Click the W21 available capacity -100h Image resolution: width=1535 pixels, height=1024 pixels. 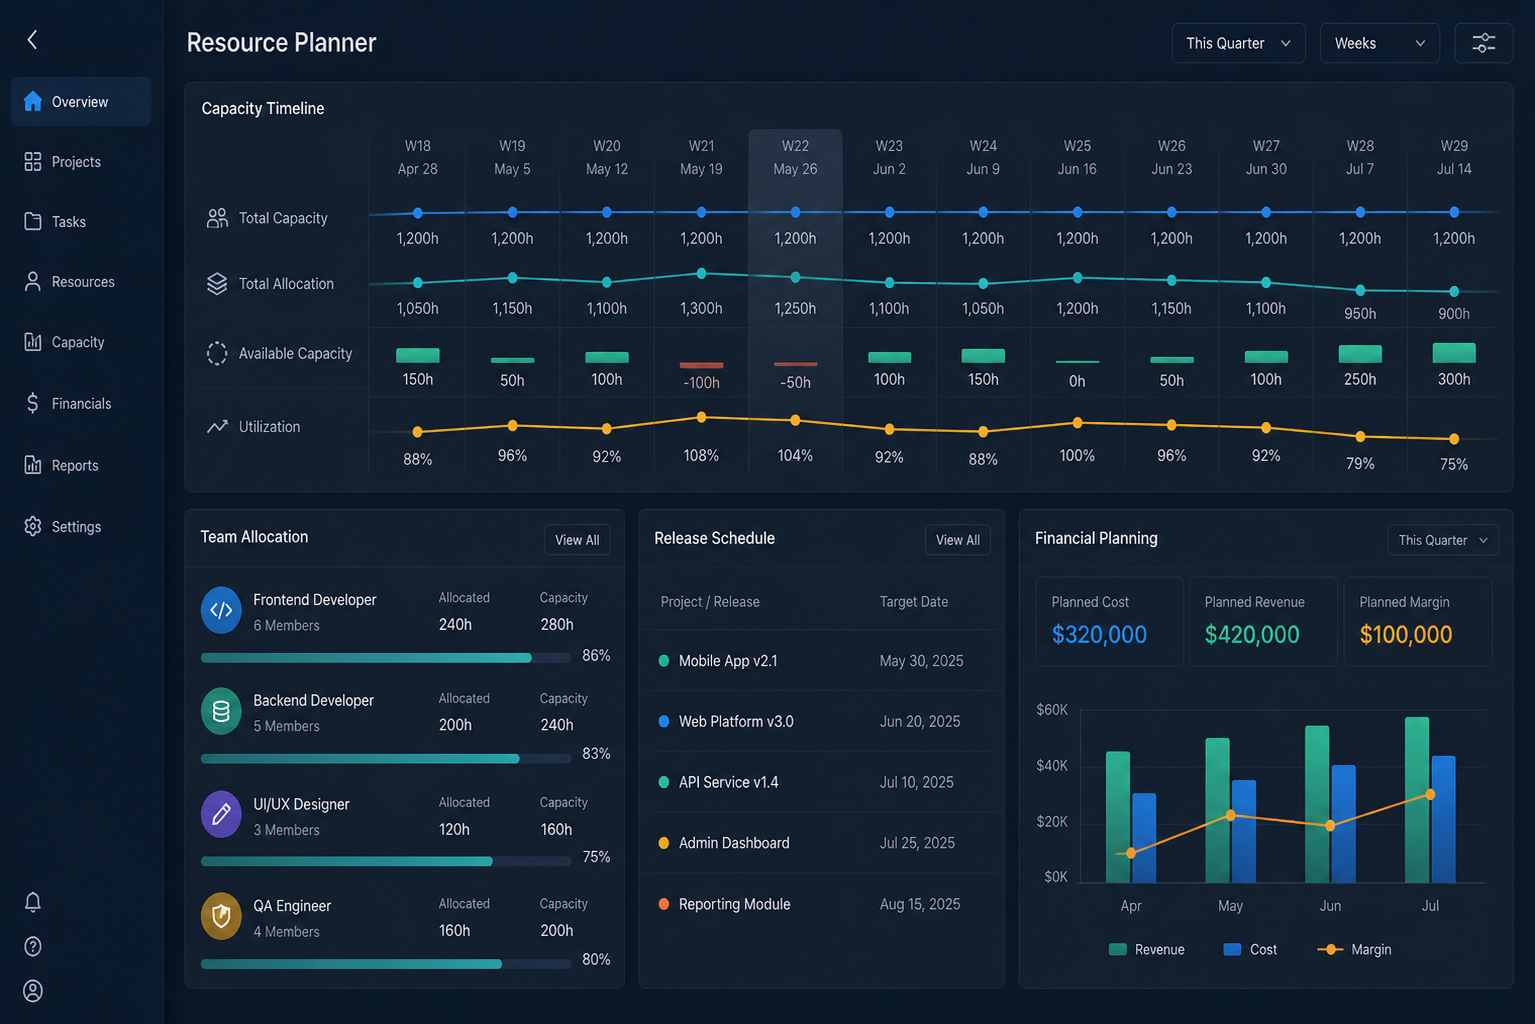click(701, 382)
